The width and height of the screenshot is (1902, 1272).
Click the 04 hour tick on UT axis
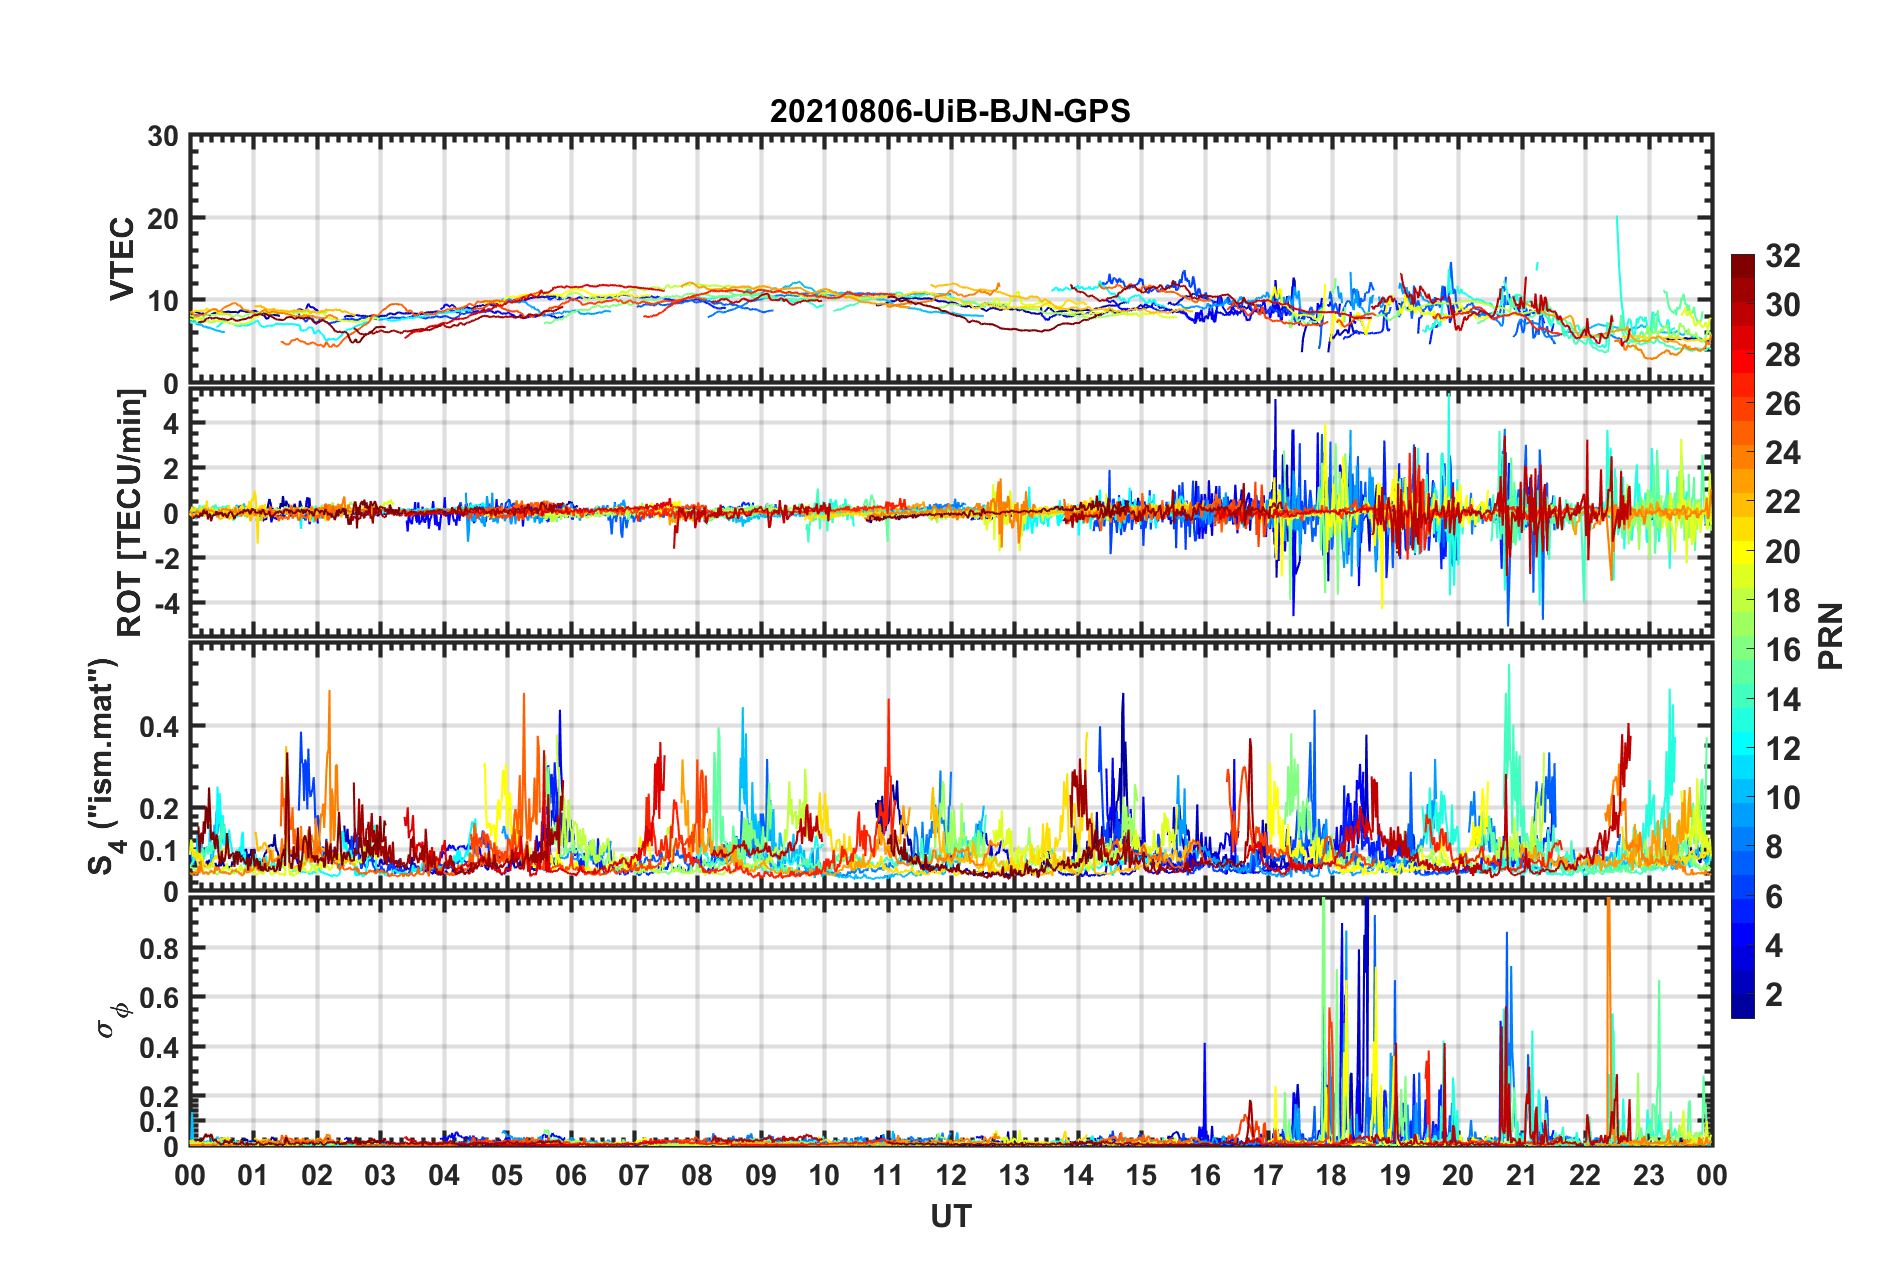click(444, 1174)
